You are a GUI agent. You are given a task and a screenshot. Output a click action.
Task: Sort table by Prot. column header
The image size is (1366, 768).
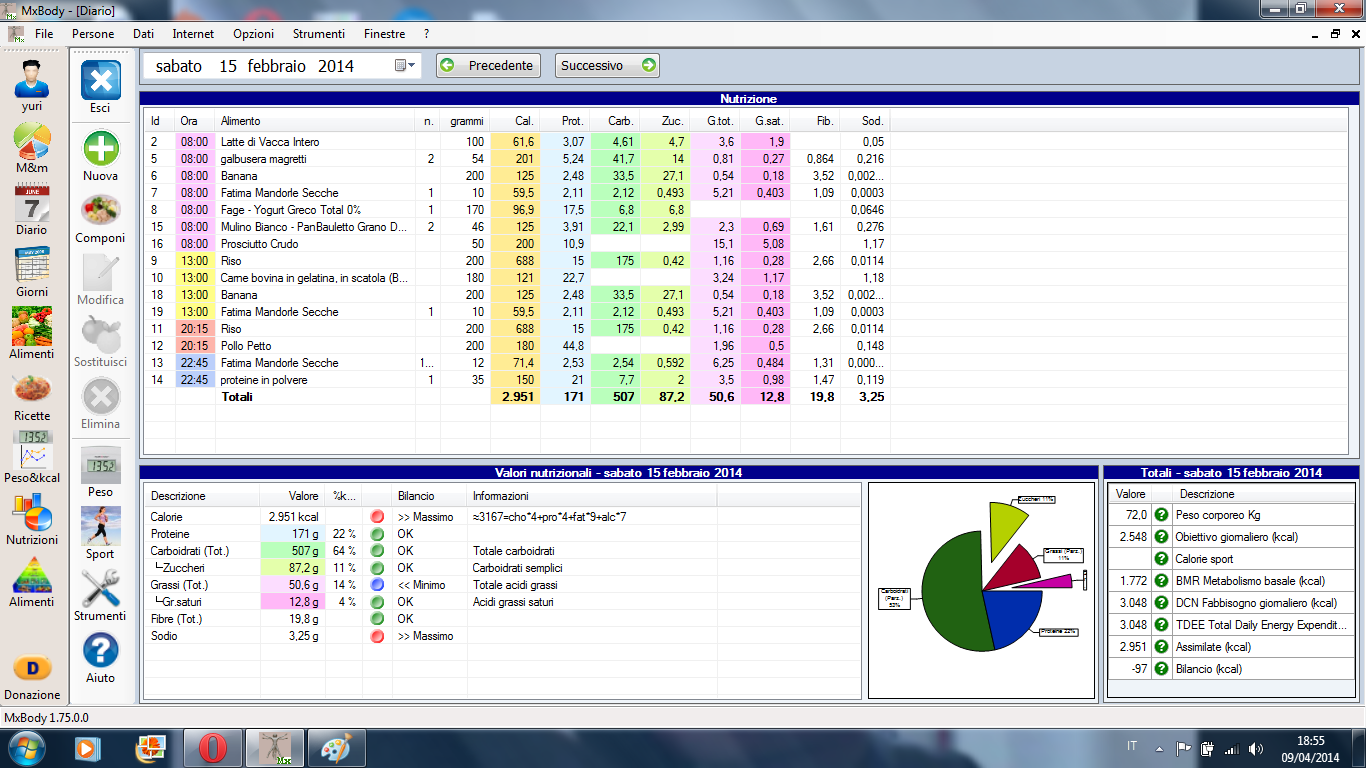565,121
